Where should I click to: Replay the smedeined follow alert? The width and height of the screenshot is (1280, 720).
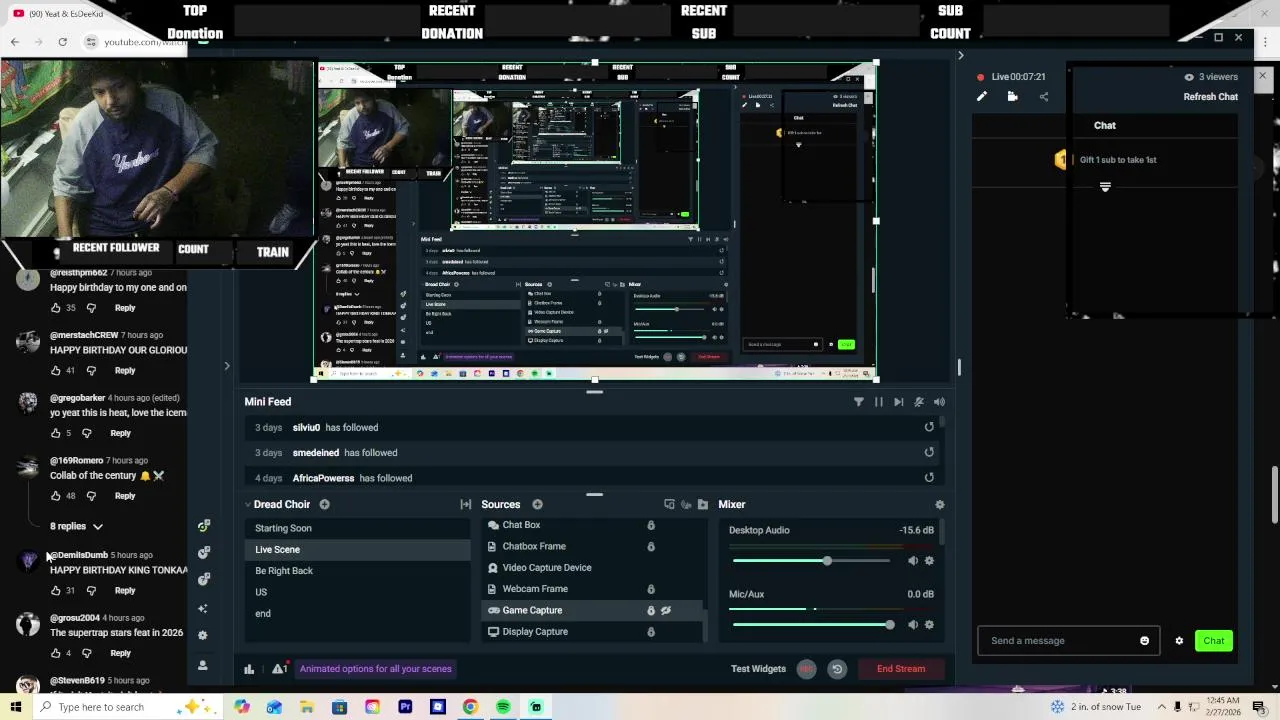point(929,452)
